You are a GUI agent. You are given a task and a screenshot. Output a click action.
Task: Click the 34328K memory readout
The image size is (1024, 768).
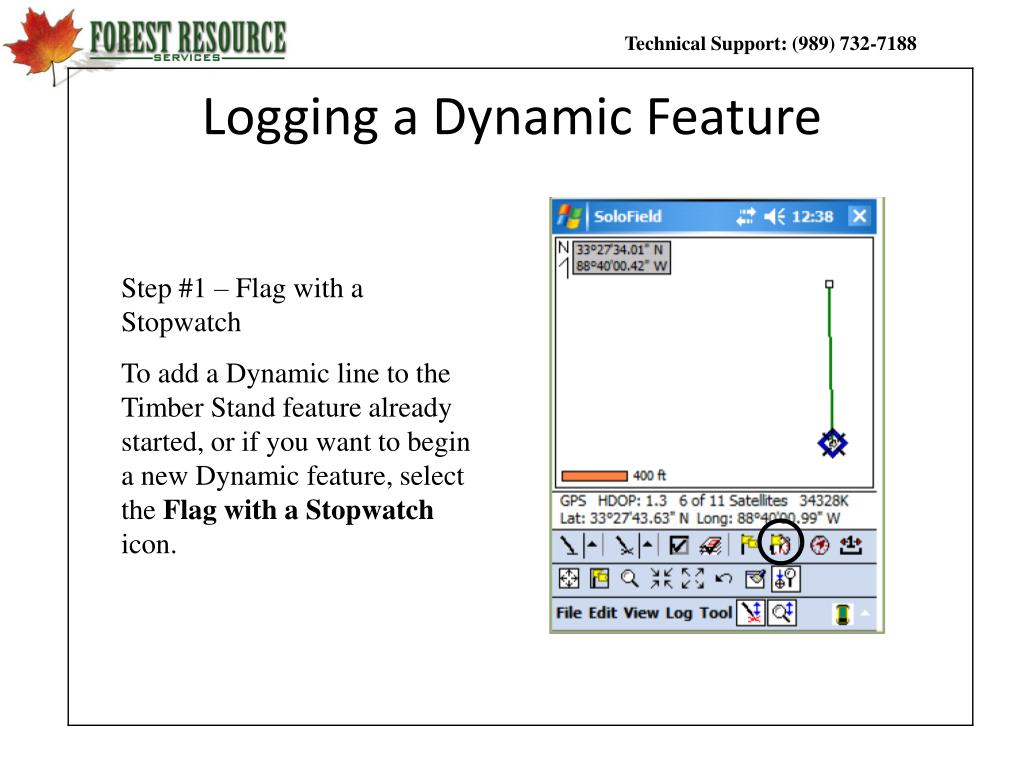824,501
